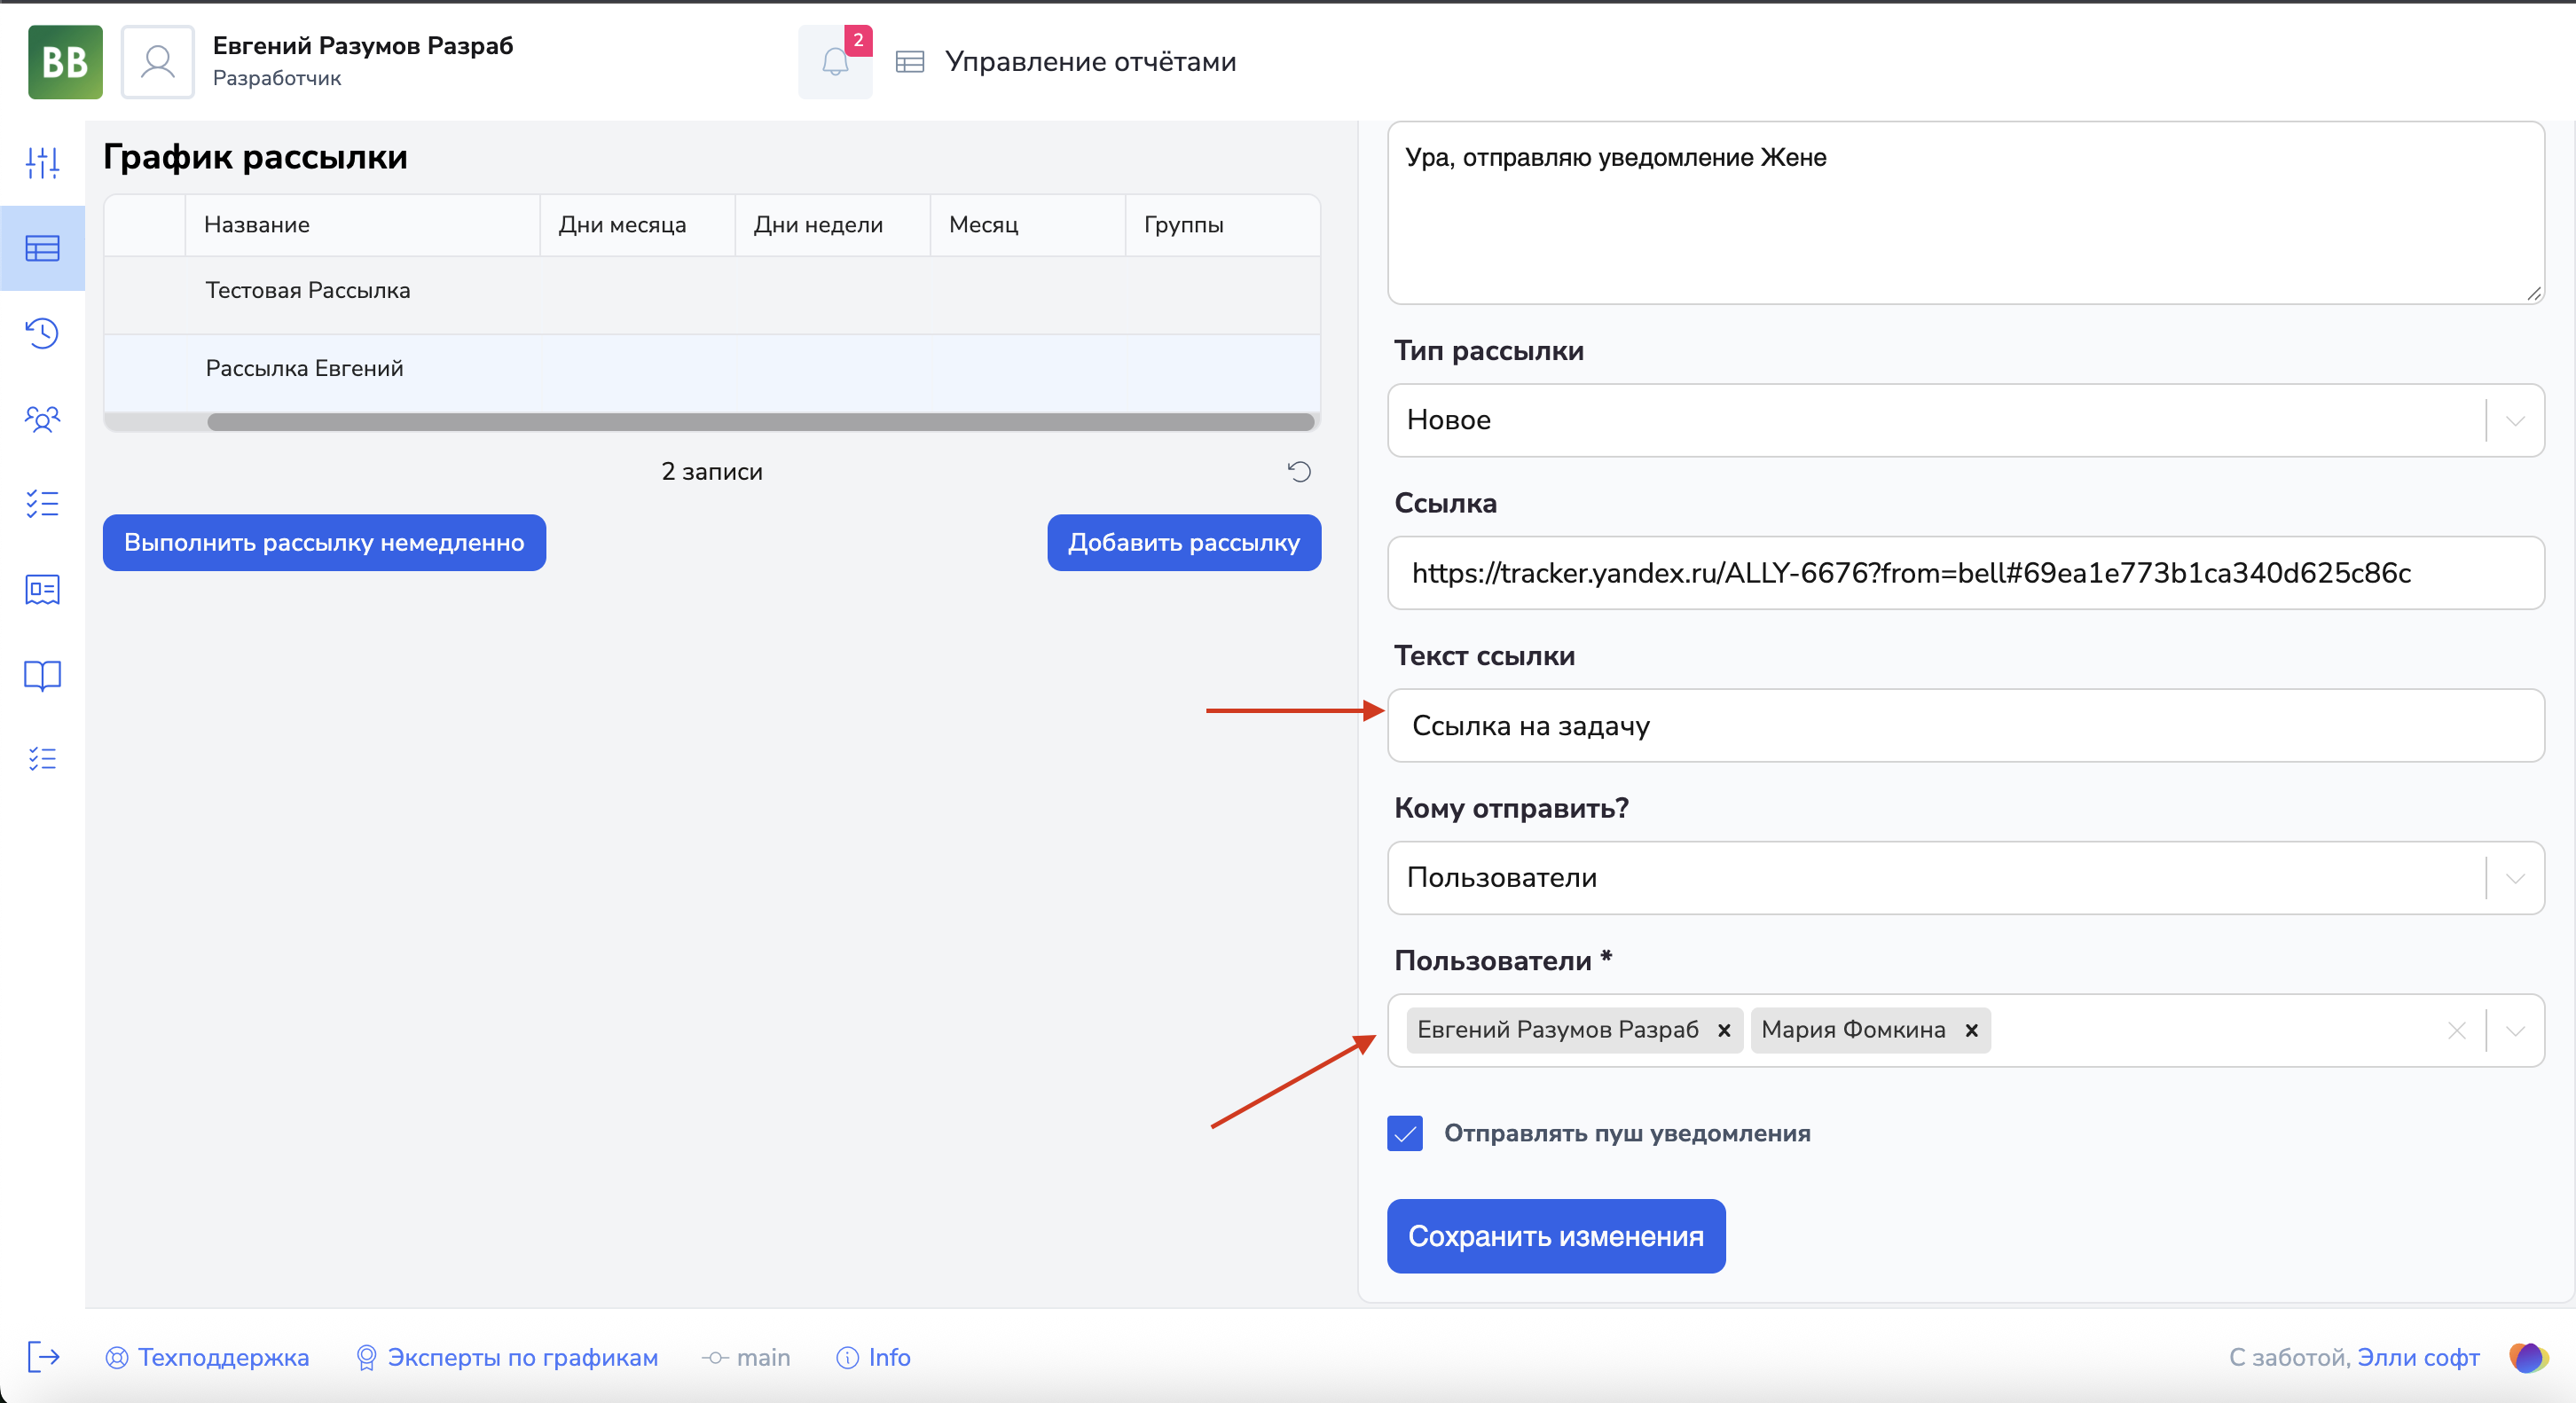The height and width of the screenshot is (1403, 2576).
Task: Remove 'Евгений Разумов Разраб' from users
Action: [x=1724, y=1030]
